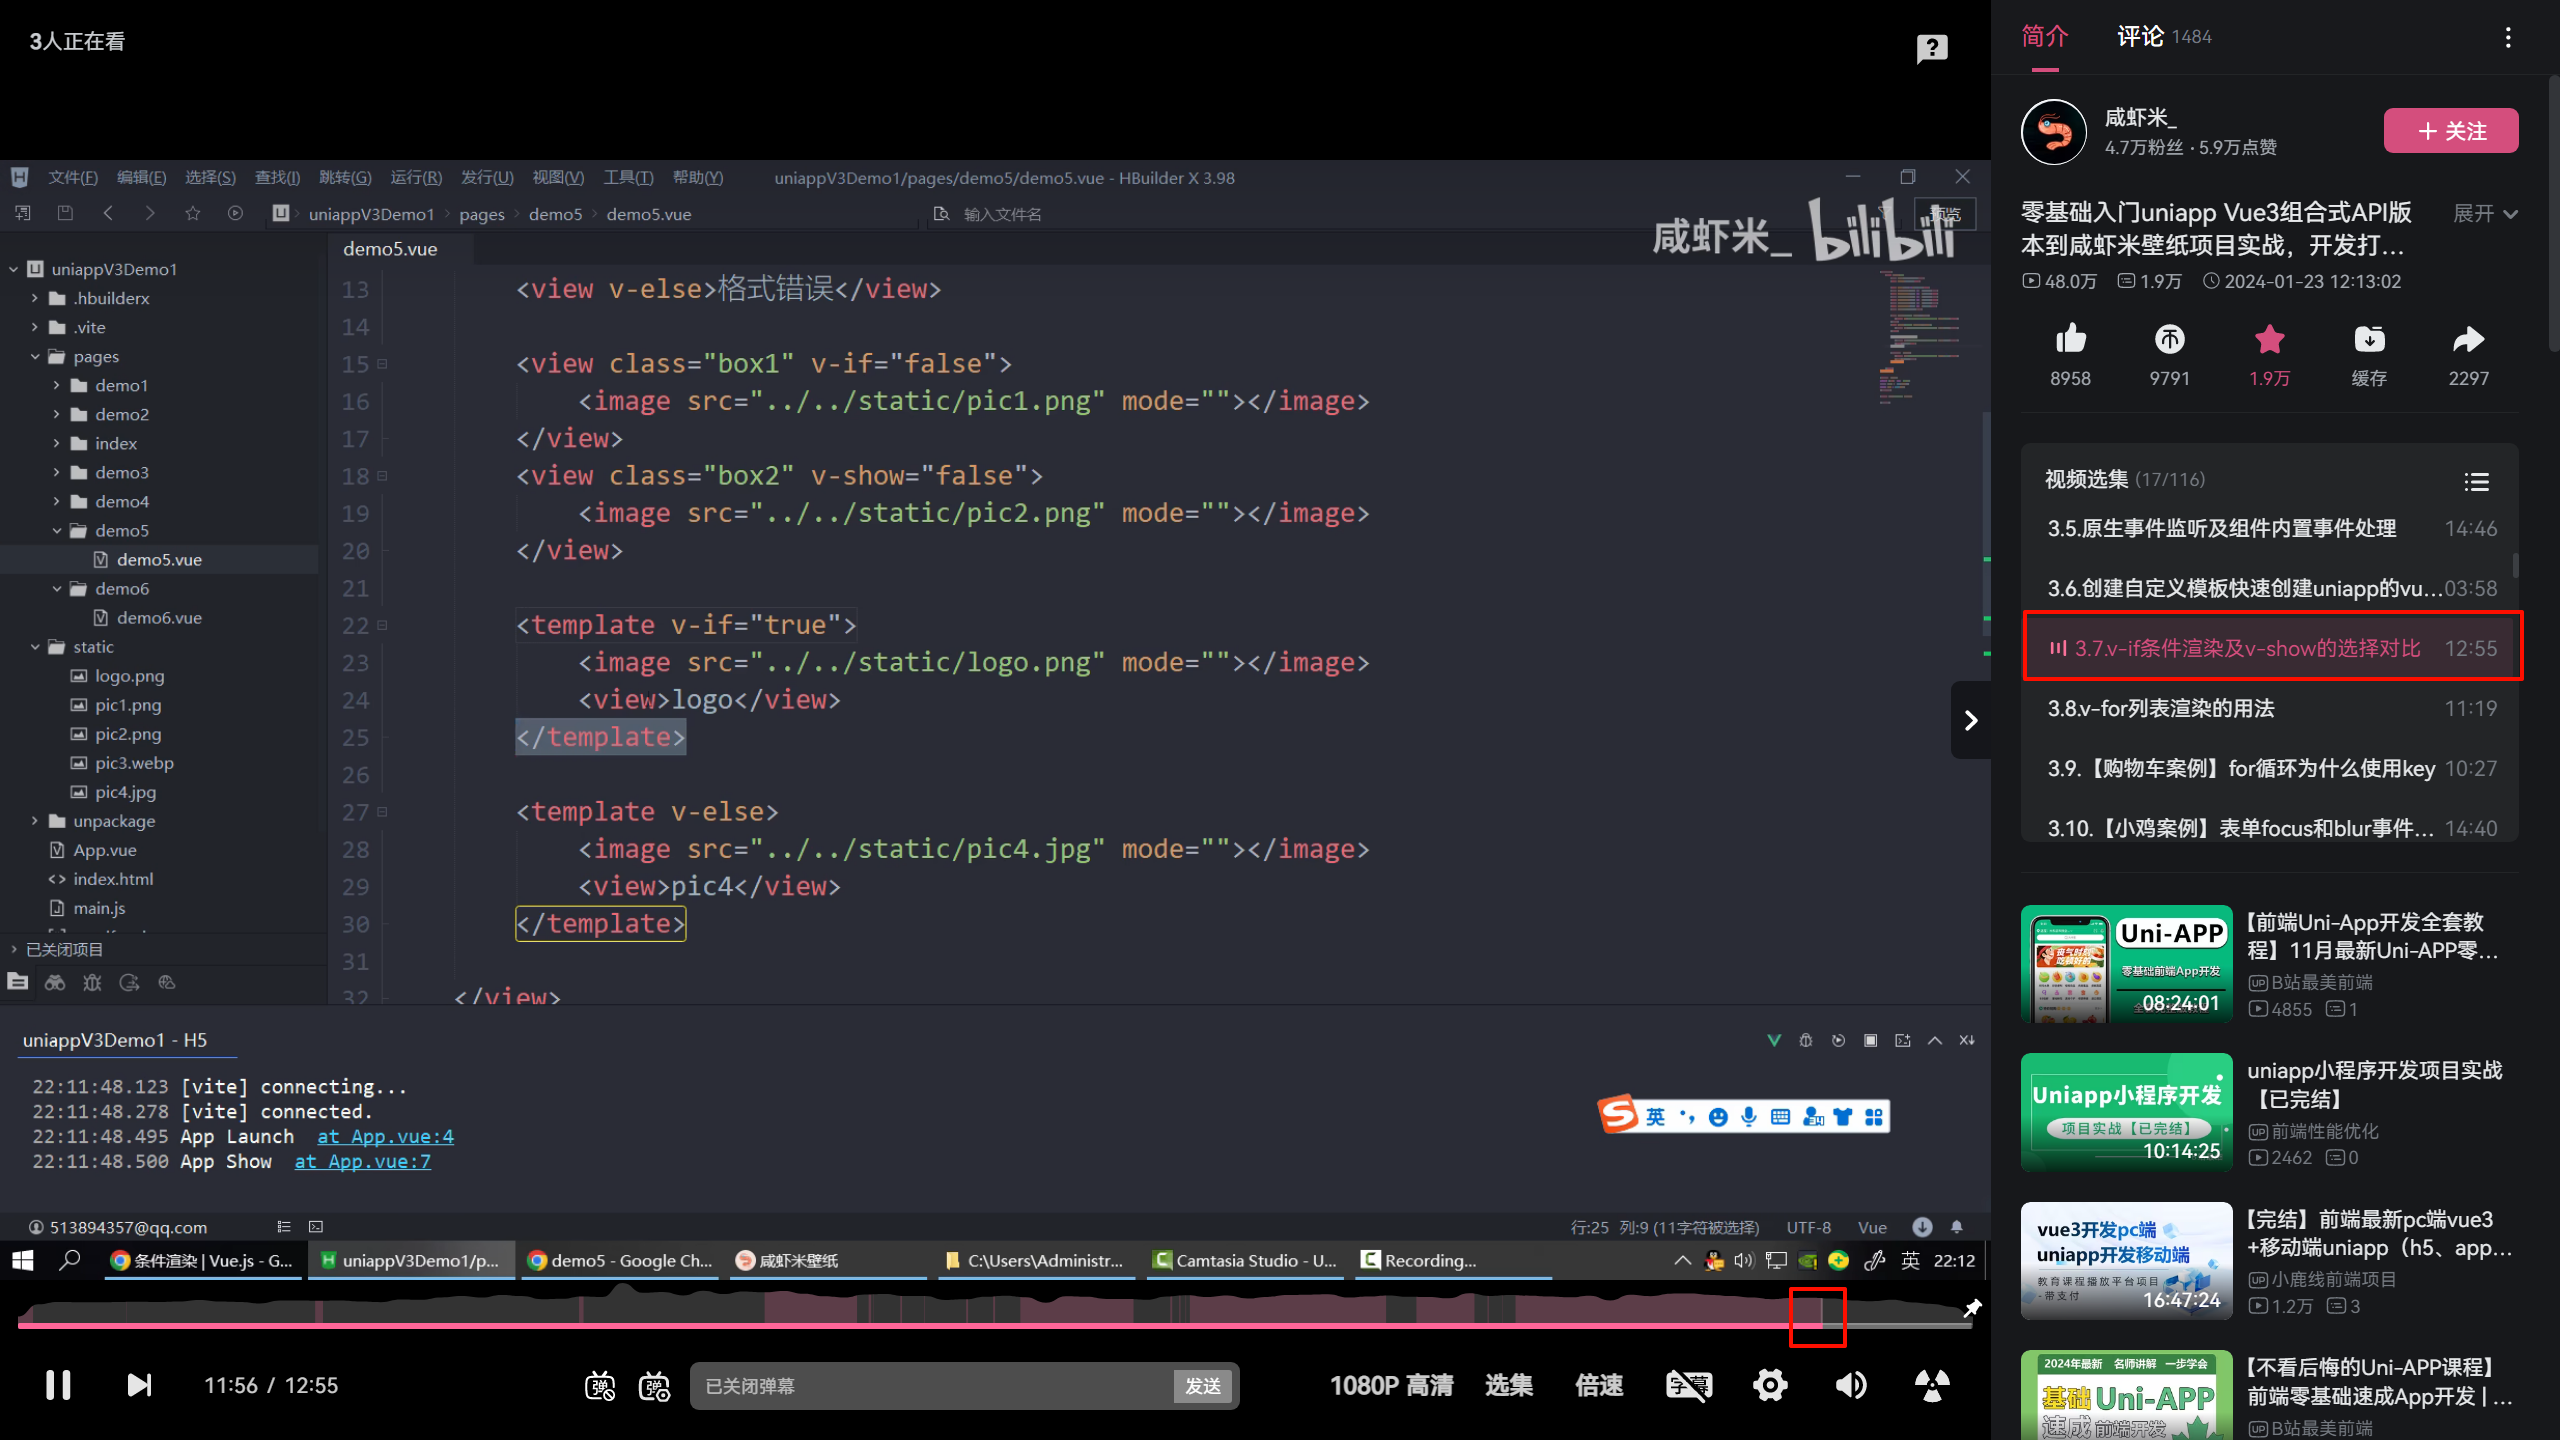Open Windows Start menu
2560x1440 pixels.
tap(23, 1261)
